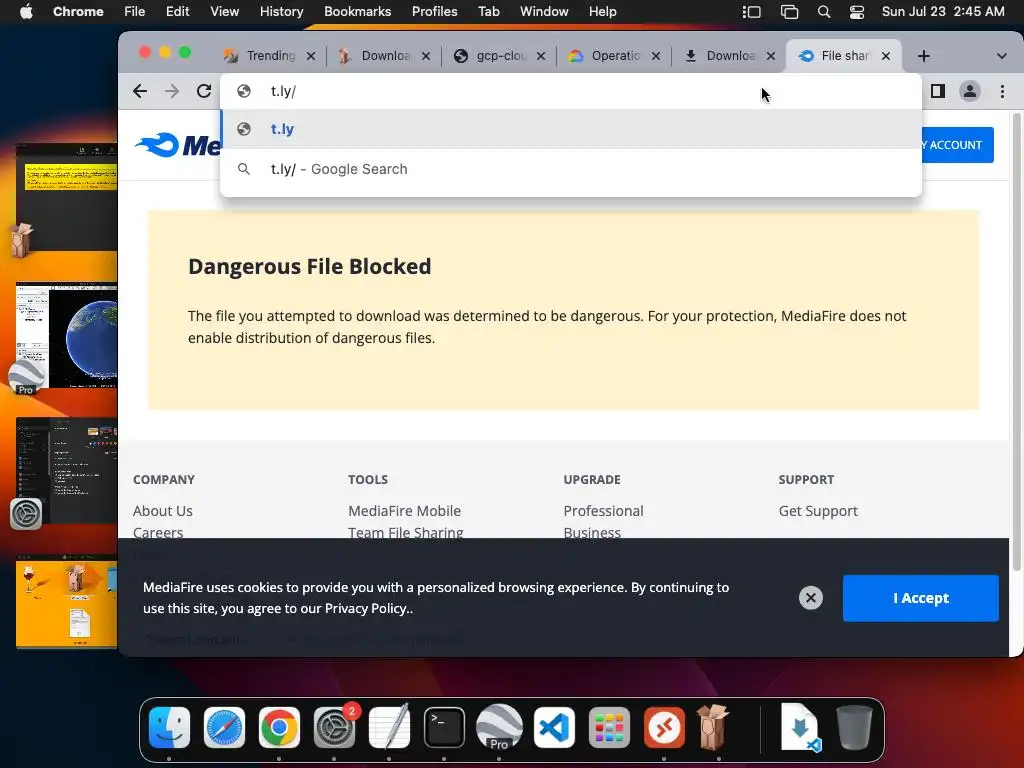The width and height of the screenshot is (1024, 768).
Task: Select Google Earth Stage Manager thumbnail
Action: [66, 336]
